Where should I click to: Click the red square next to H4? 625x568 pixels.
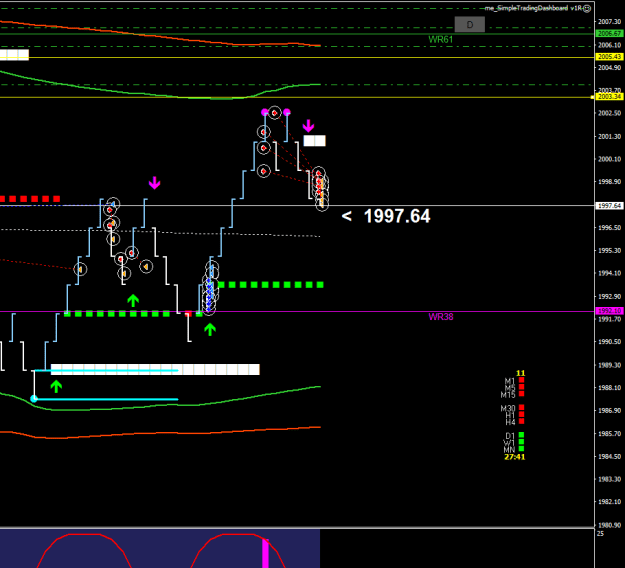pos(521,421)
